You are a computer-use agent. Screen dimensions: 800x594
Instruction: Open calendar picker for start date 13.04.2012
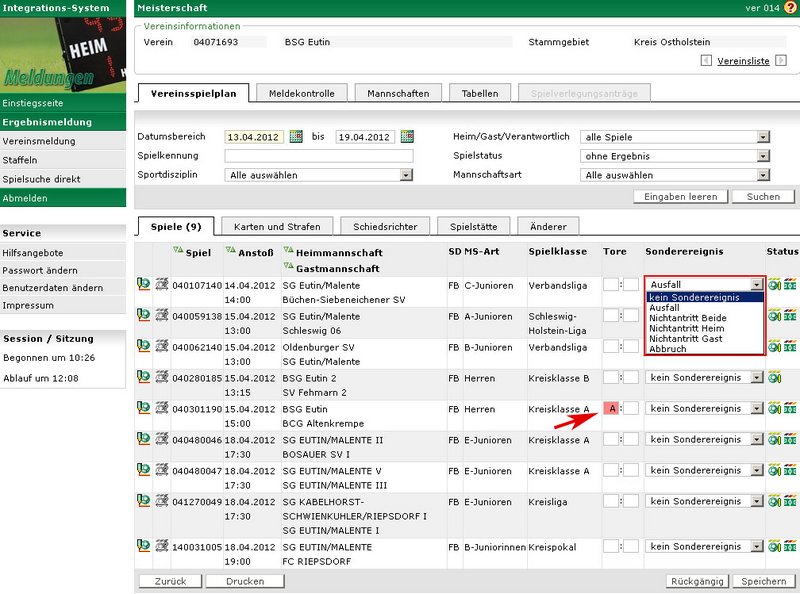(x=296, y=137)
